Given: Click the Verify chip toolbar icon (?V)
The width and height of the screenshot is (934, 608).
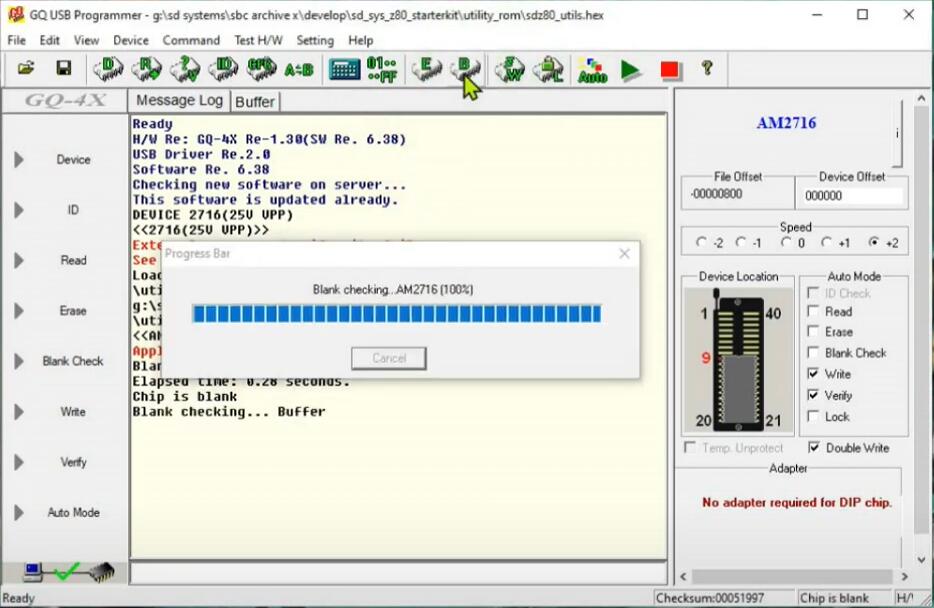Looking at the screenshot, I should (x=185, y=69).
